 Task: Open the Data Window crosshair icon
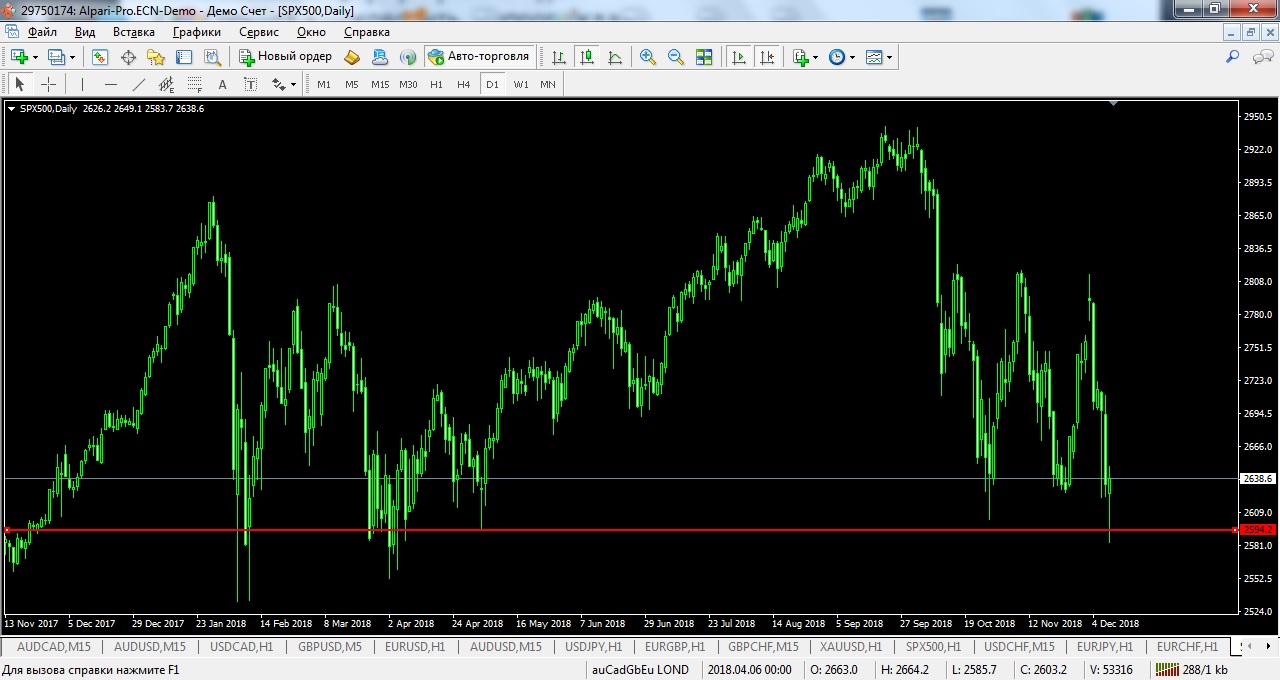pyautogui.click(x=128, y=57)
